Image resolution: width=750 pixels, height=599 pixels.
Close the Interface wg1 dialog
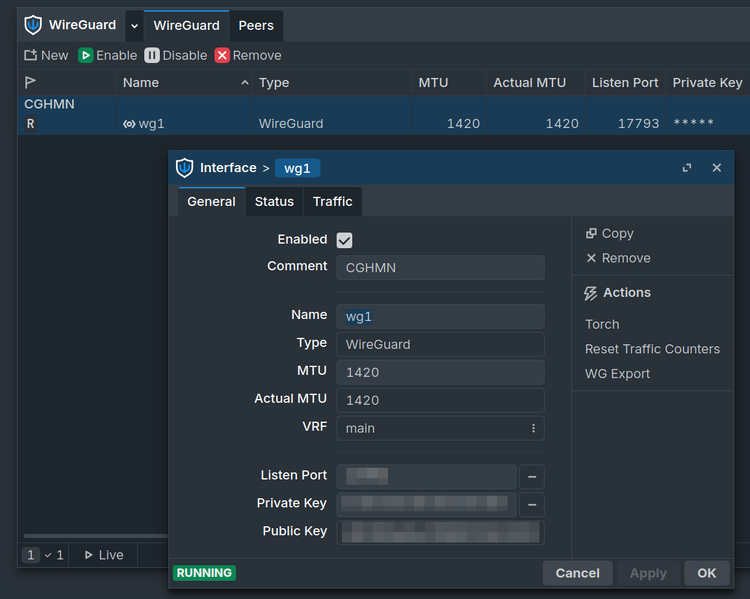pos(717,168)
